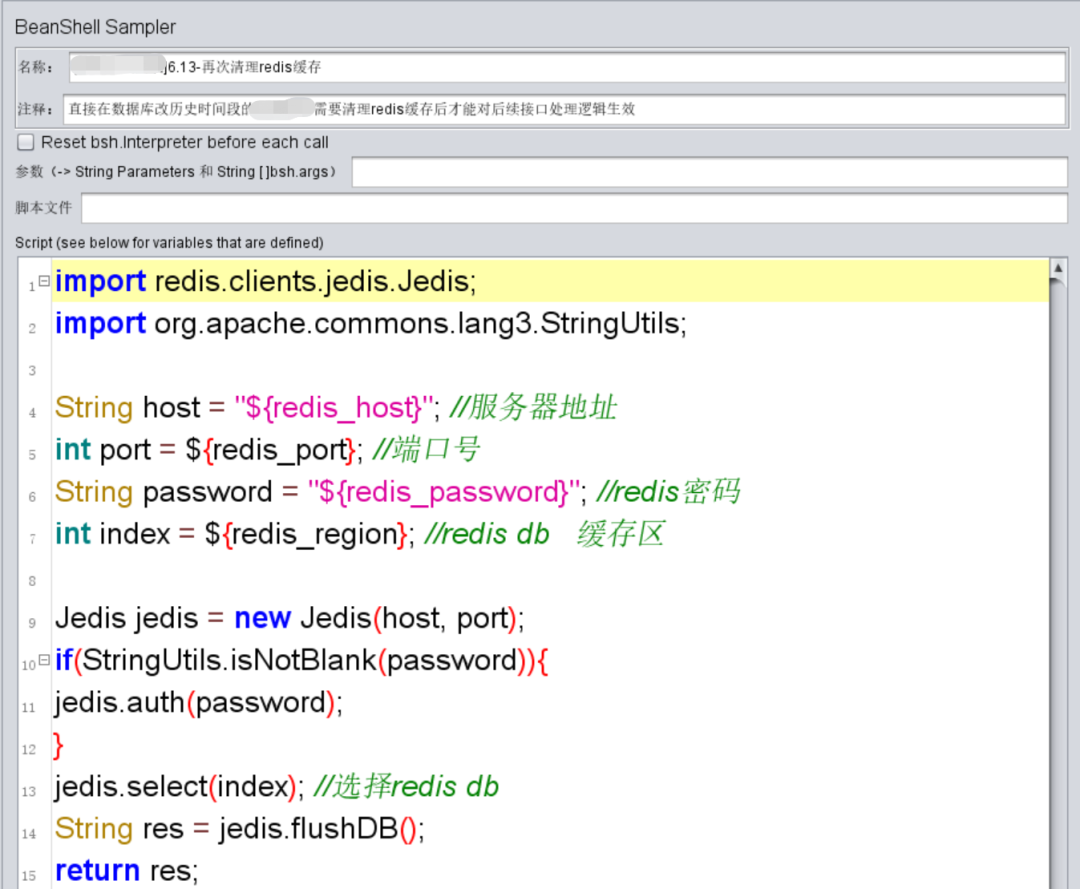Screen dimensions: 1080x889
Task: Click the script scrollbar up arrow
Action: point(1058,268)
